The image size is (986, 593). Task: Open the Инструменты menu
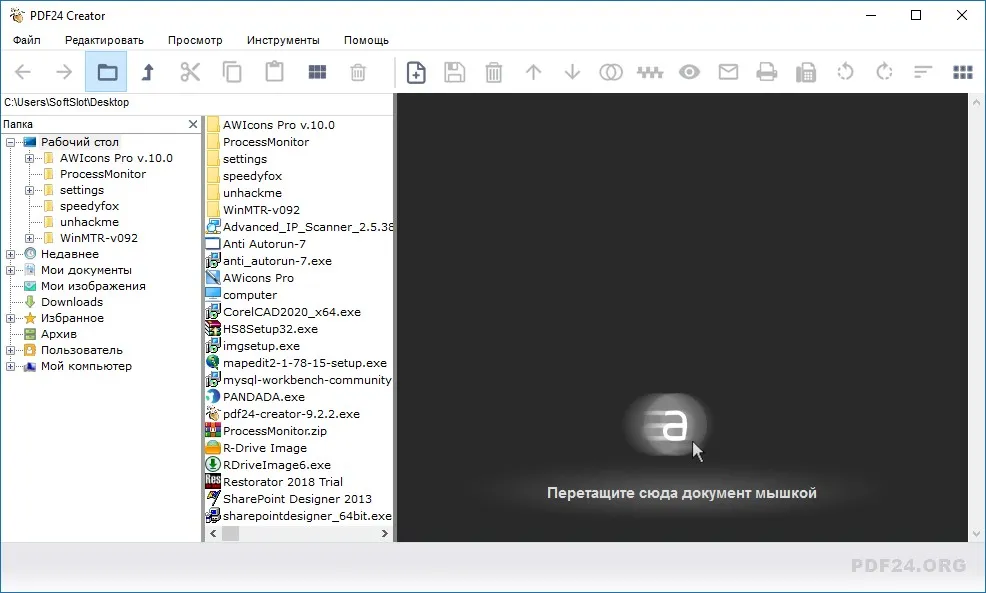(x=283, y=40)
